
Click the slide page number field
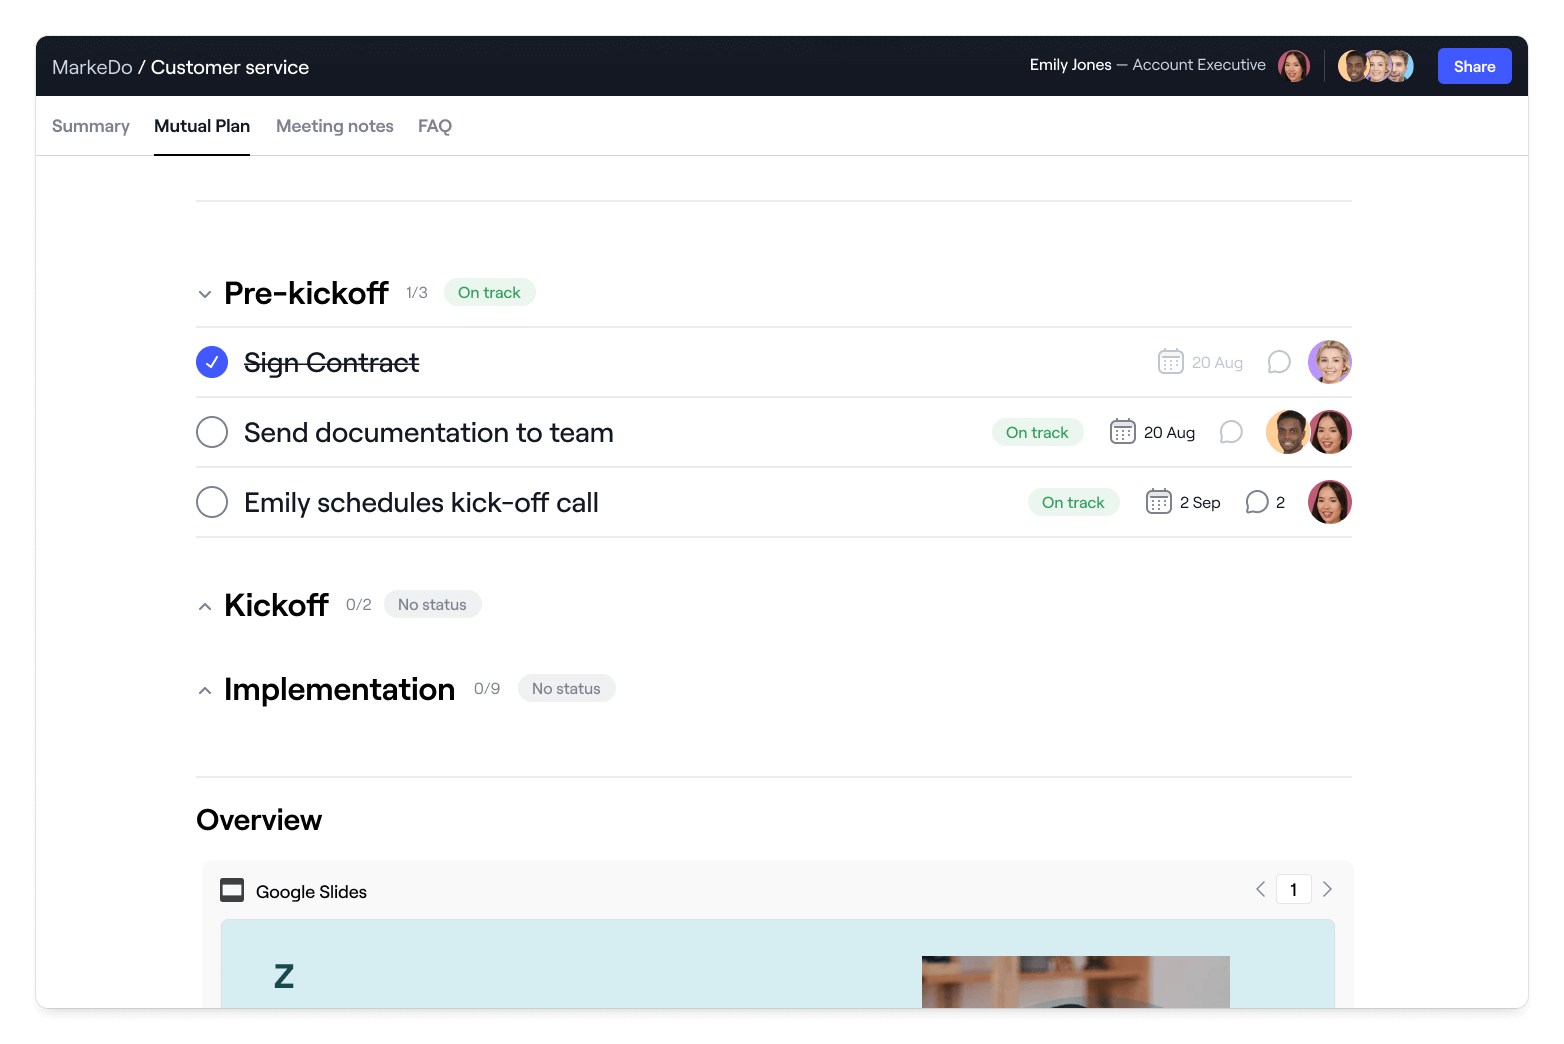1293,888
